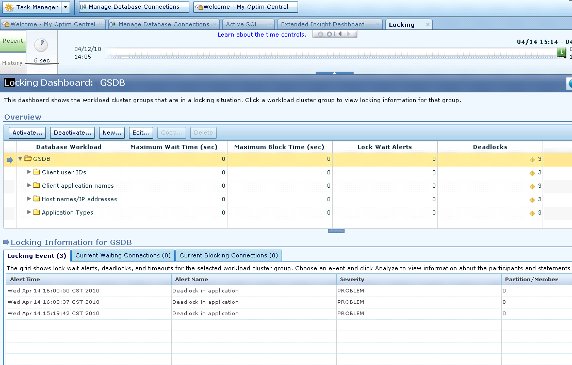
Task: Expand the Client application names node
Action: (x=29, y=185)
